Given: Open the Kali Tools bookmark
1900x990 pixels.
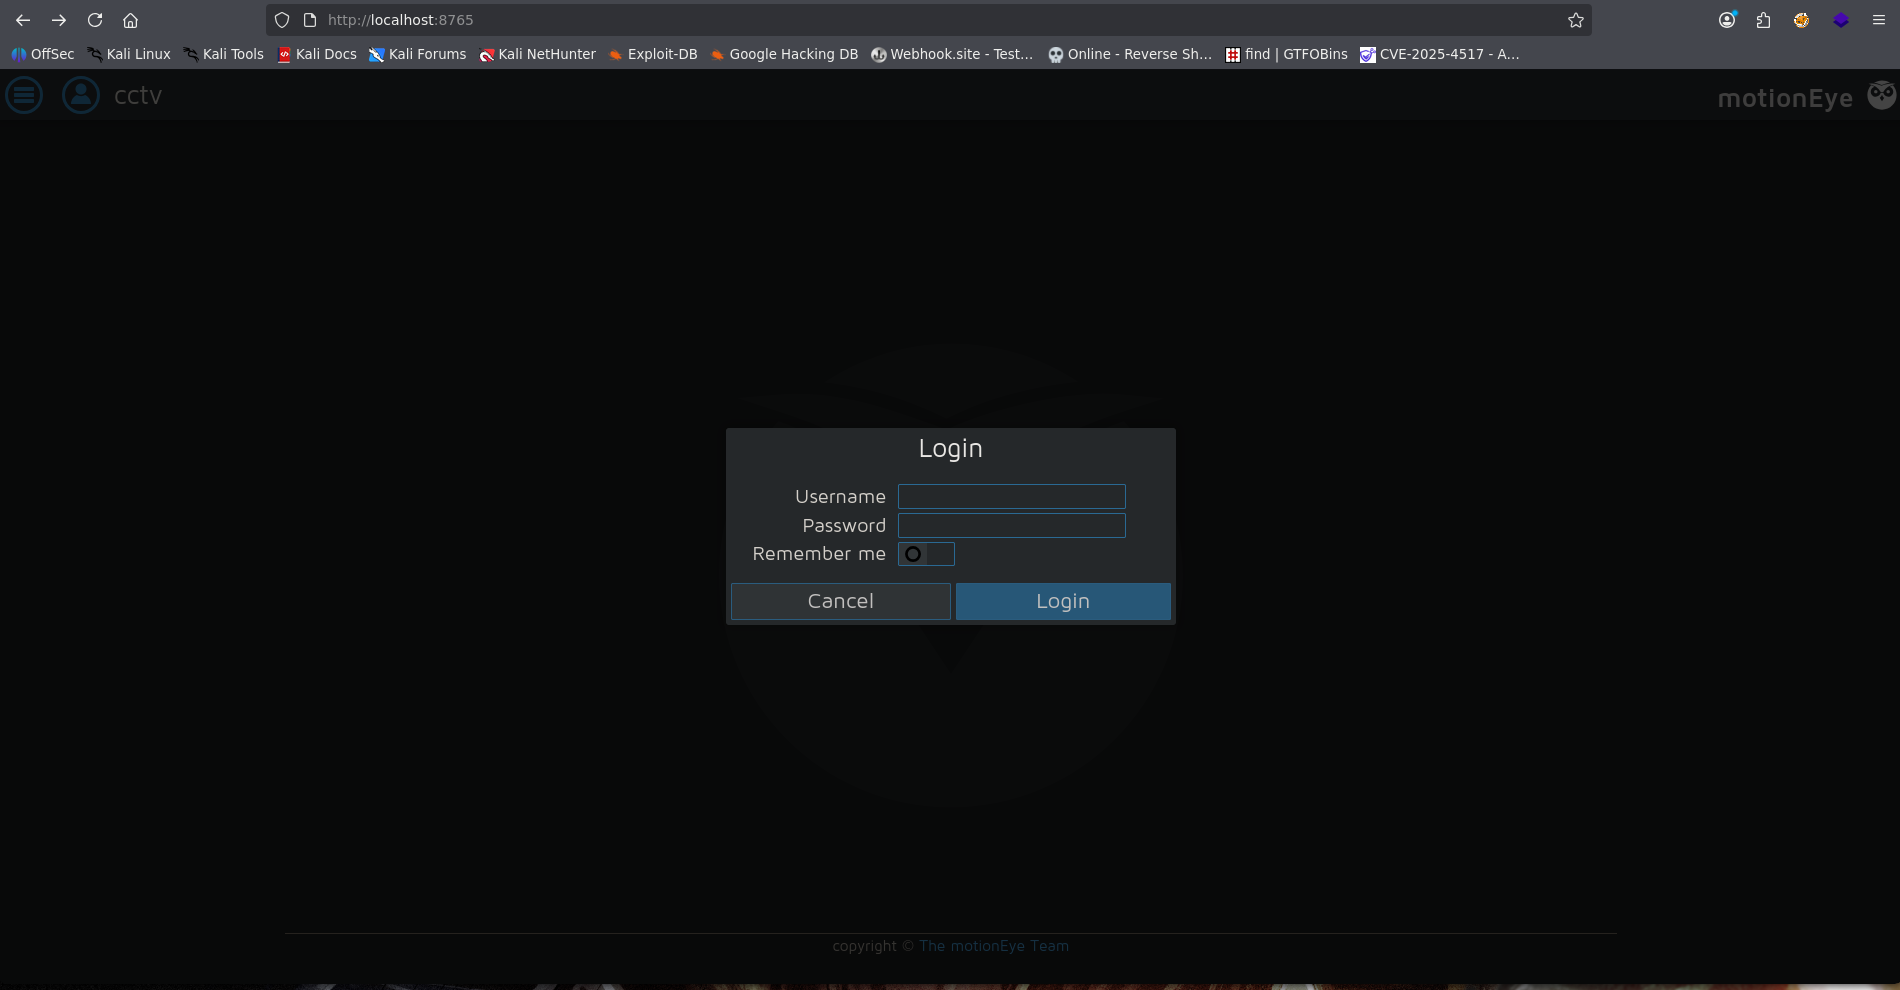Looking at the screenshot, I should pos(224,54).
